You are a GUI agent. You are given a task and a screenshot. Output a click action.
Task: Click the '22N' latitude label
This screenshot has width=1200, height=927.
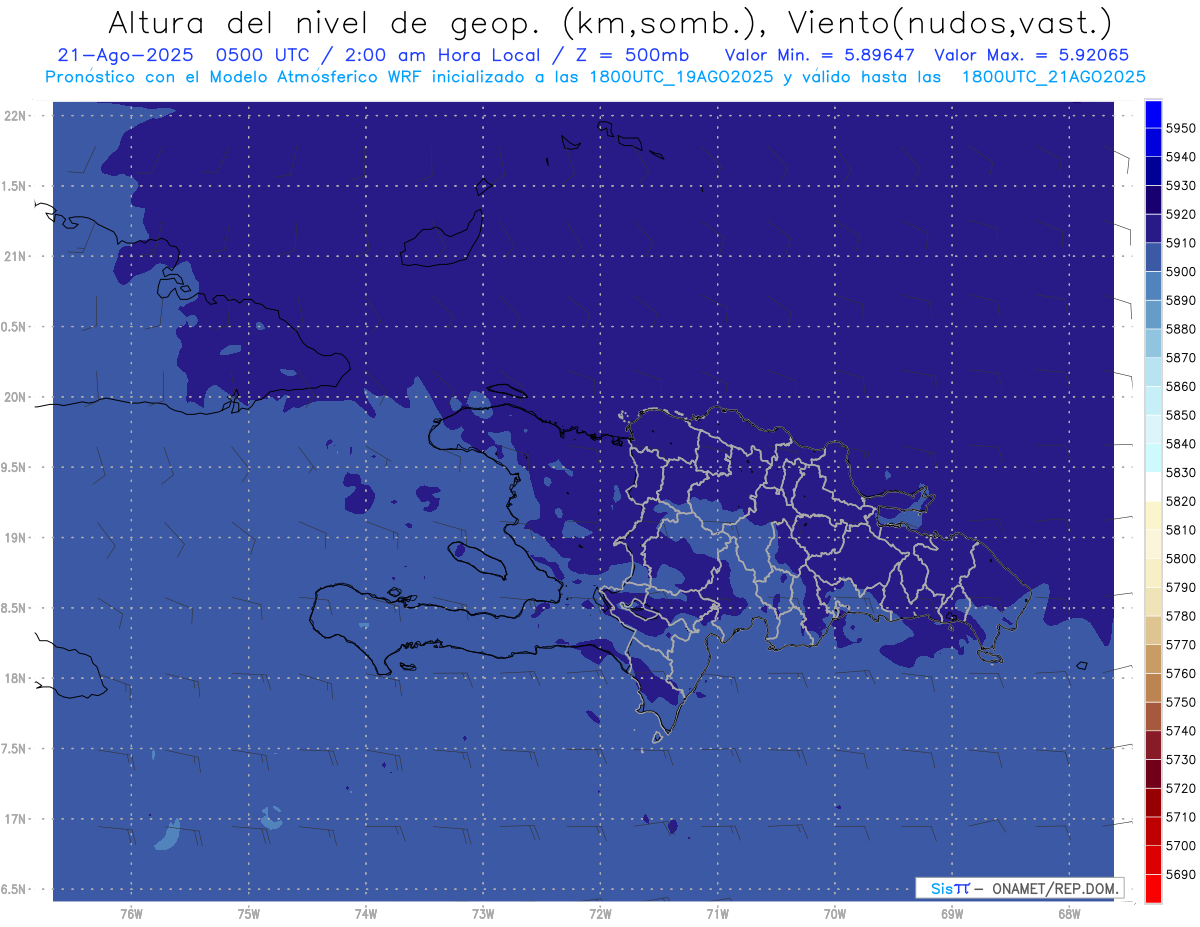14,116
